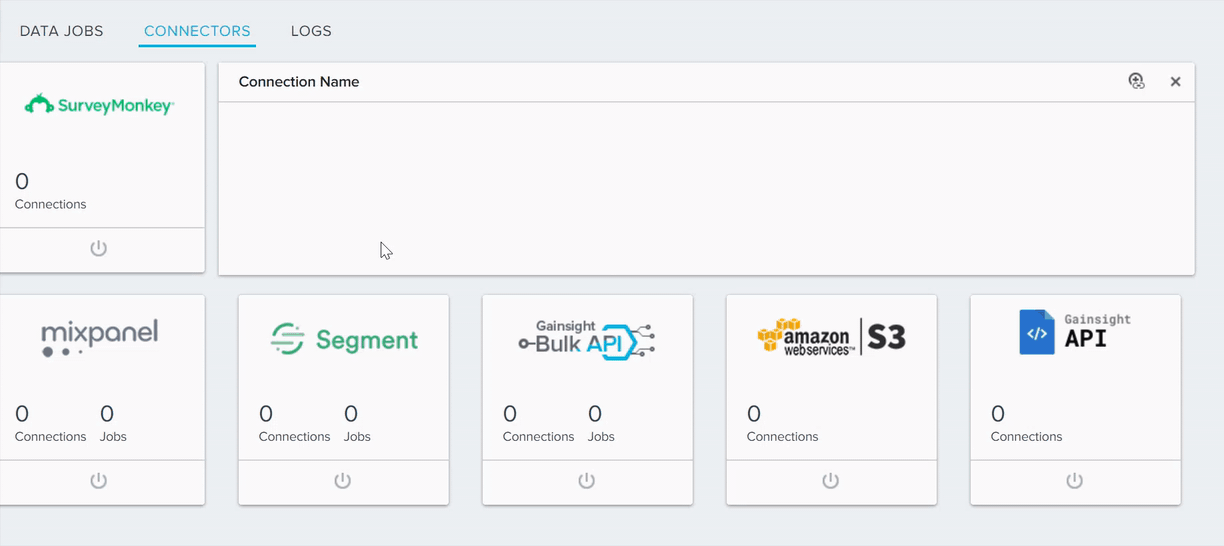Screen dimensions: 1224x546
Task: Open Segment Jobs count
Action: point(357,424)
